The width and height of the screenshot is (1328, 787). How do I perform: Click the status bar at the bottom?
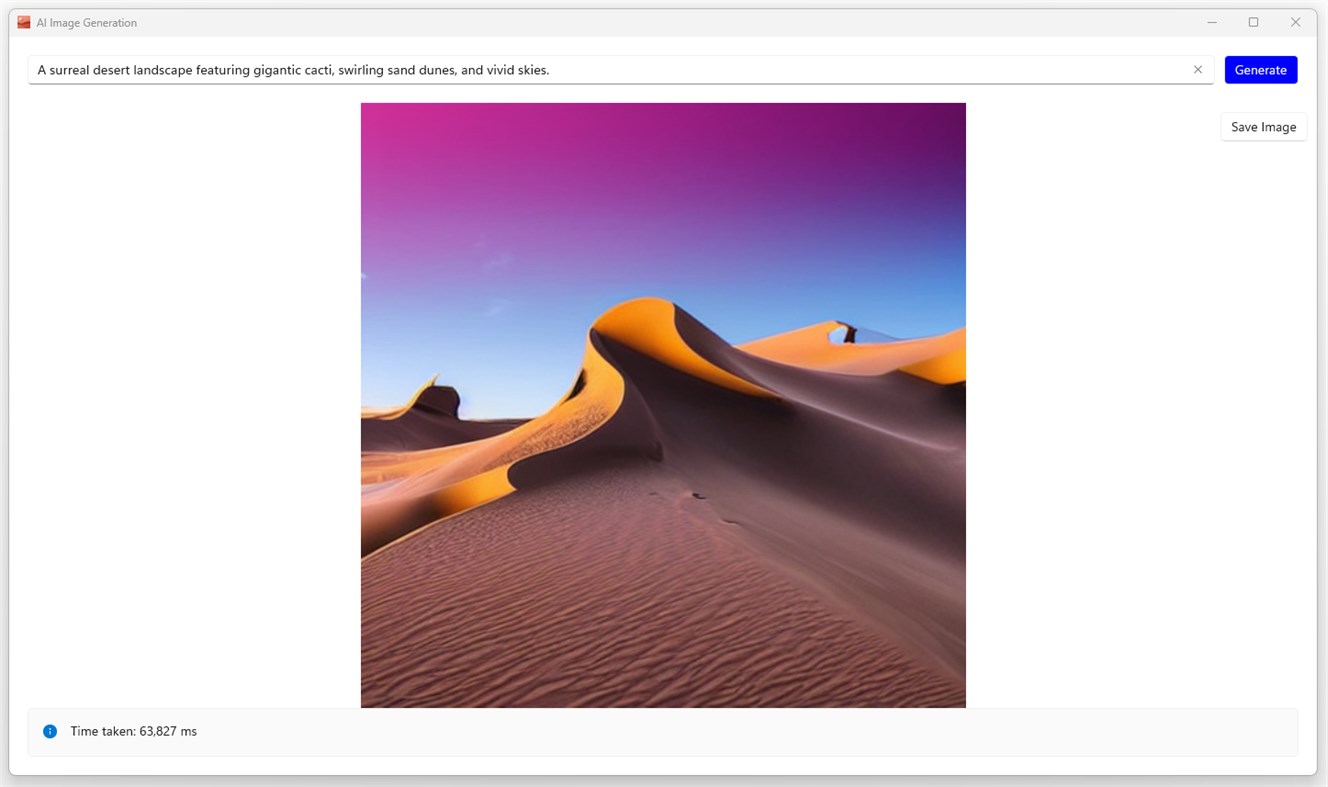(663, 731)
